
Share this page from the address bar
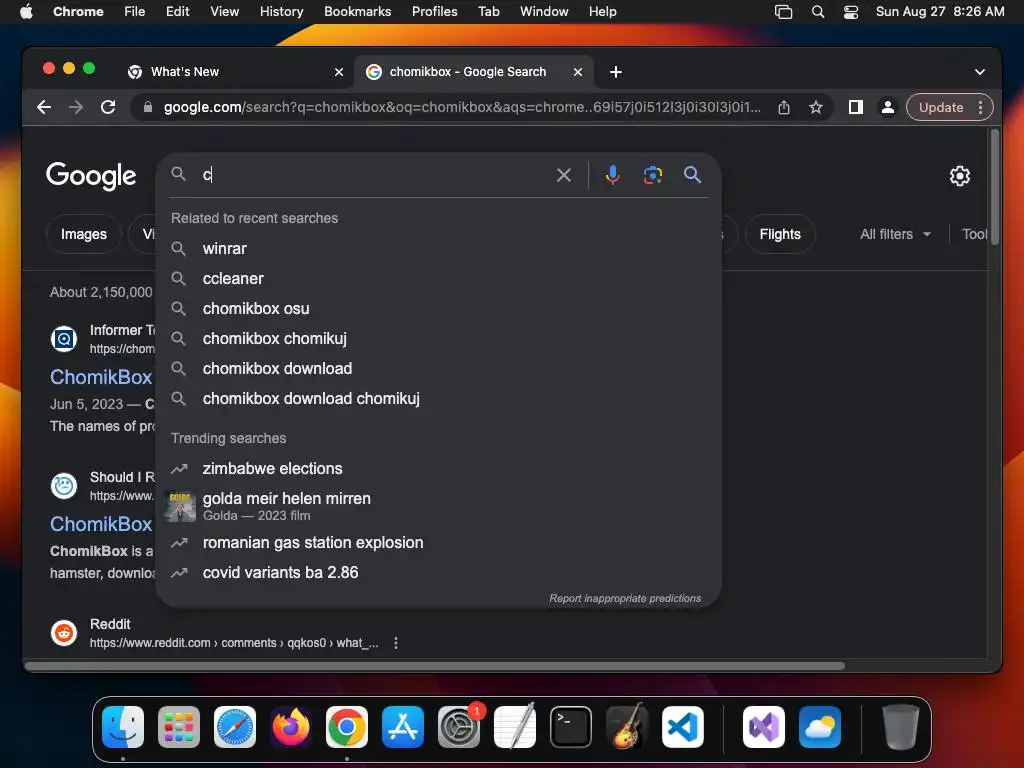tap(784, 107)
